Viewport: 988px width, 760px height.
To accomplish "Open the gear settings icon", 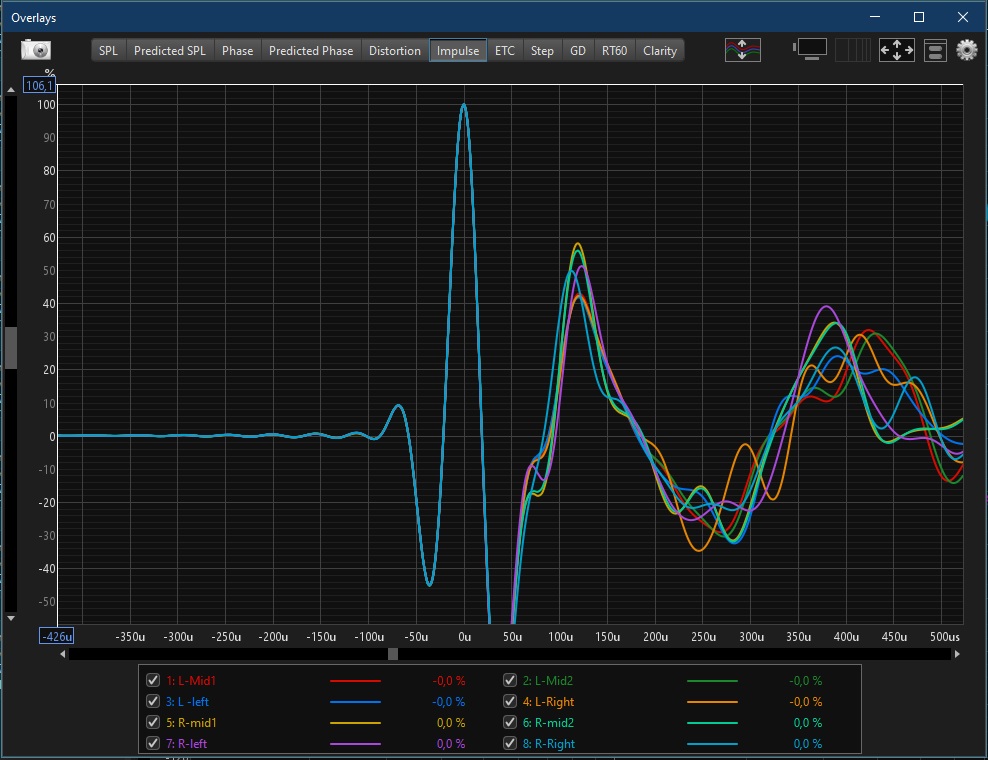I will (966, 50).
